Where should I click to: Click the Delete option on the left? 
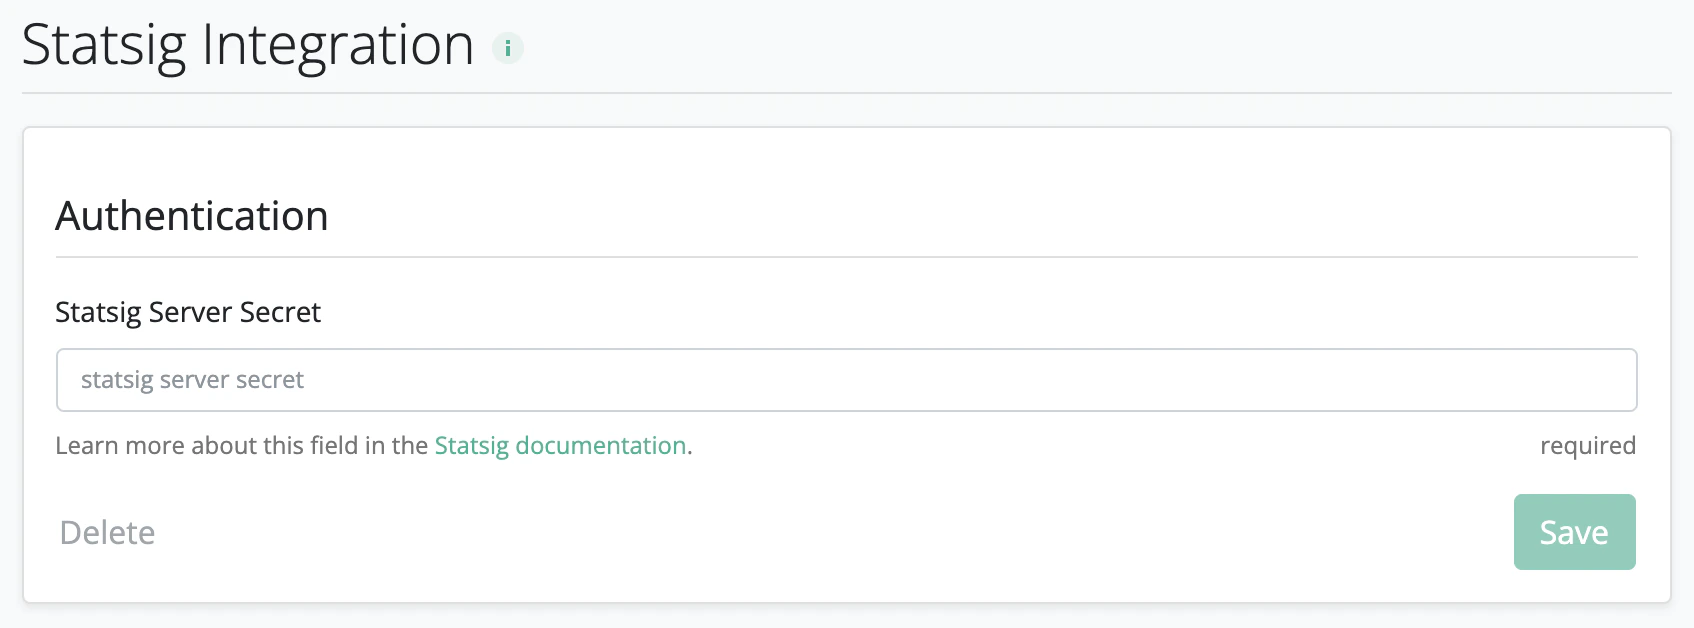pyautogui.click(x=108, y=532)
